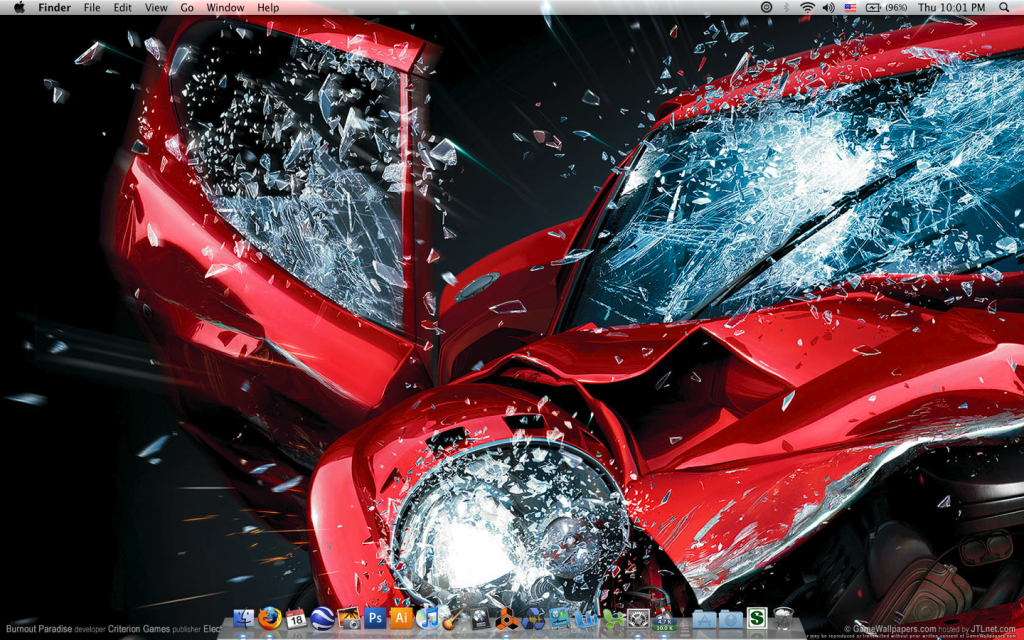
Task: Launch Illustrator via the Ai icon
Action: [x=401, y=618]
